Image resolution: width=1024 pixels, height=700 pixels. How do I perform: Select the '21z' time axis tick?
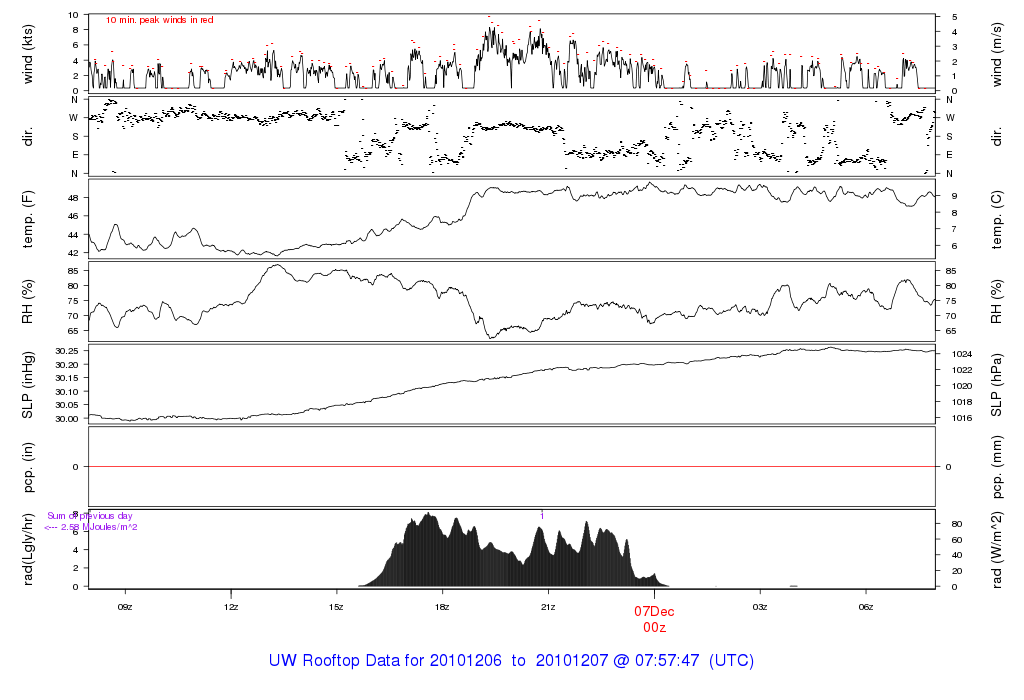coord(548,607)
